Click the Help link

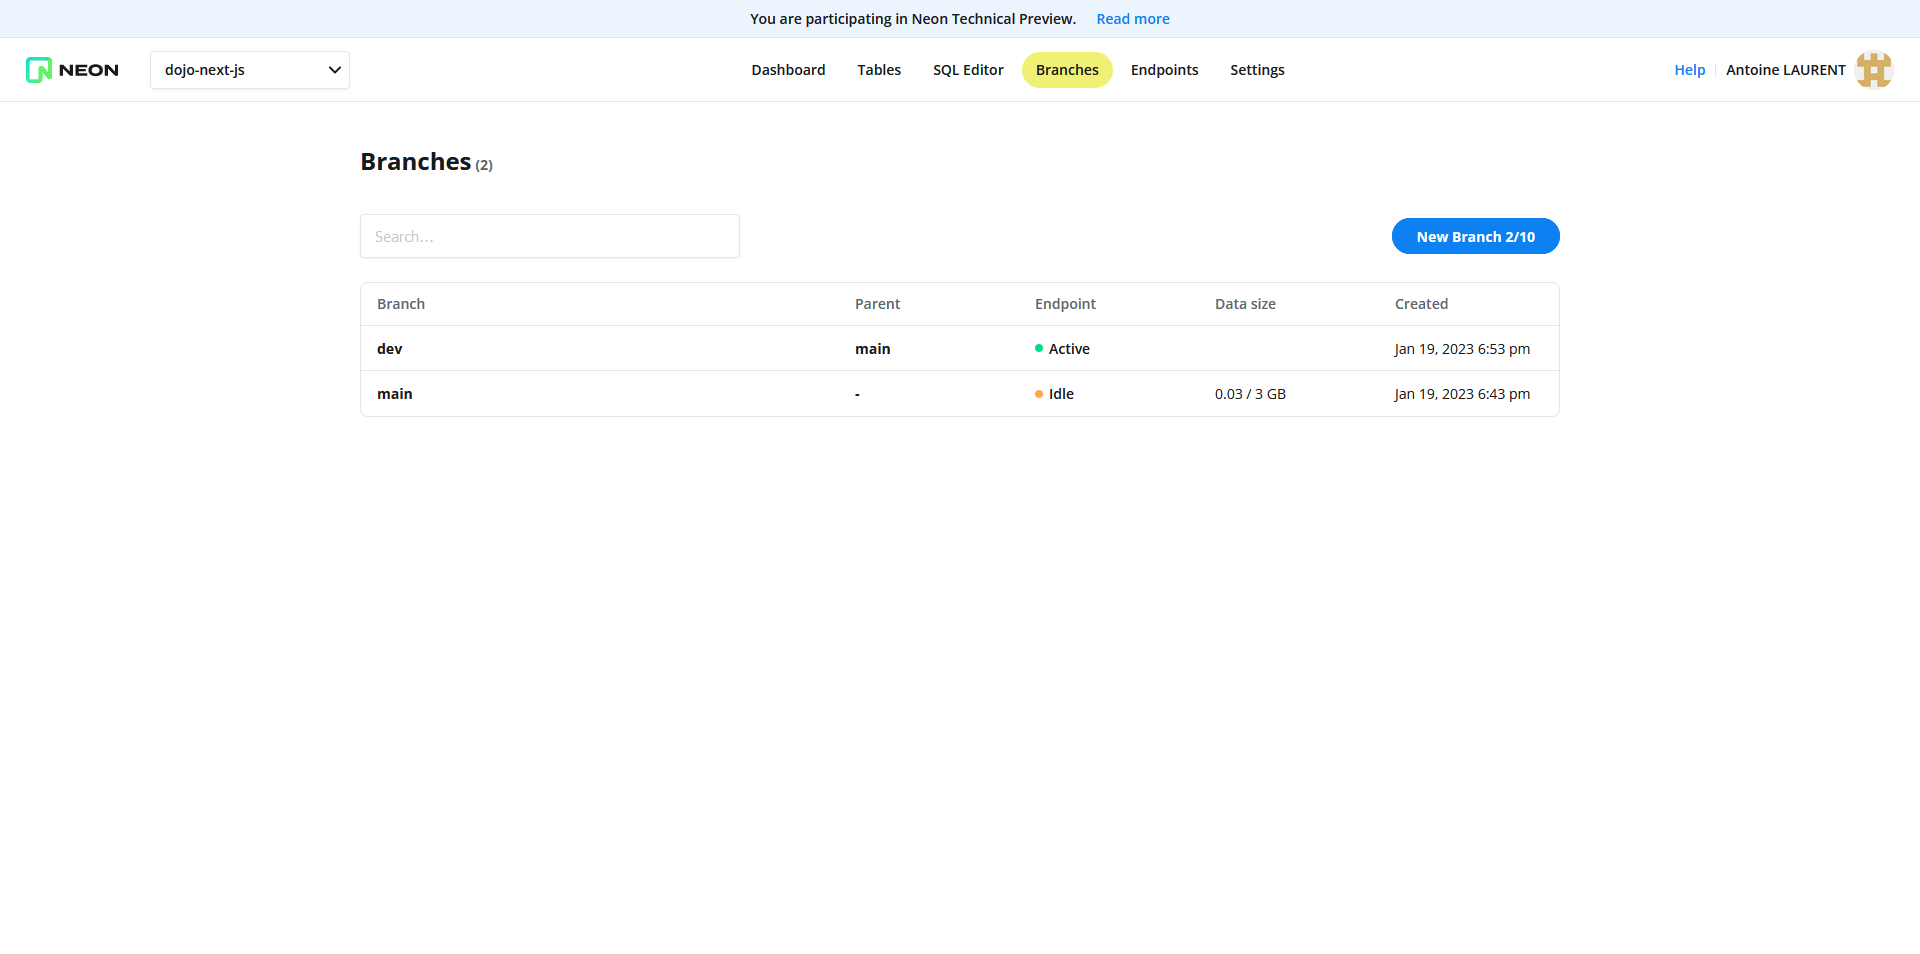pyautogui.click(x=1689, y=70)
